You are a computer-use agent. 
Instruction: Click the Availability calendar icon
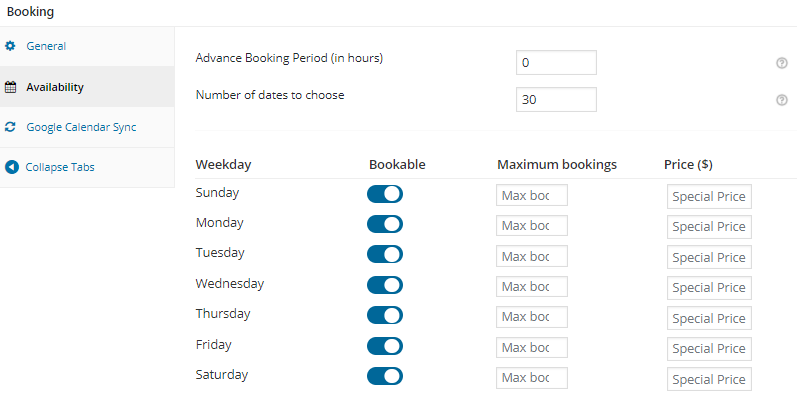10,87
